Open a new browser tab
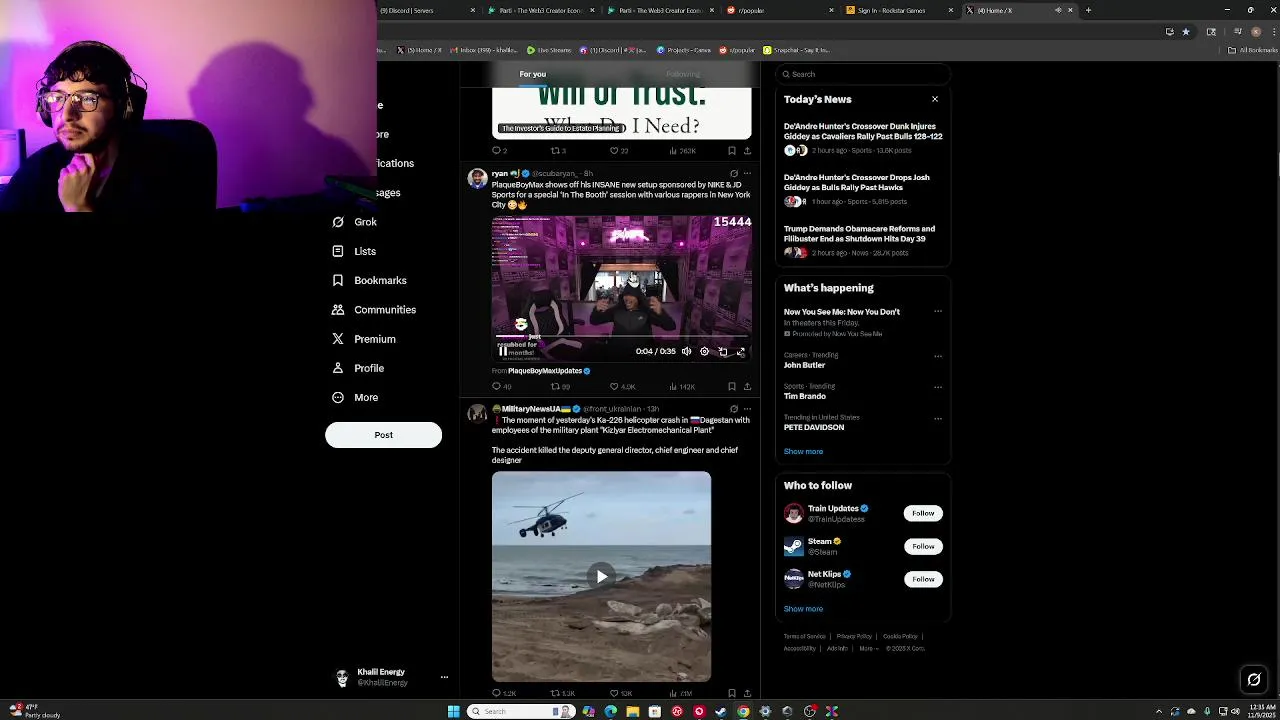This screenshot has width=1280, height=720. pyautogui.click(x=1089, y=10)
